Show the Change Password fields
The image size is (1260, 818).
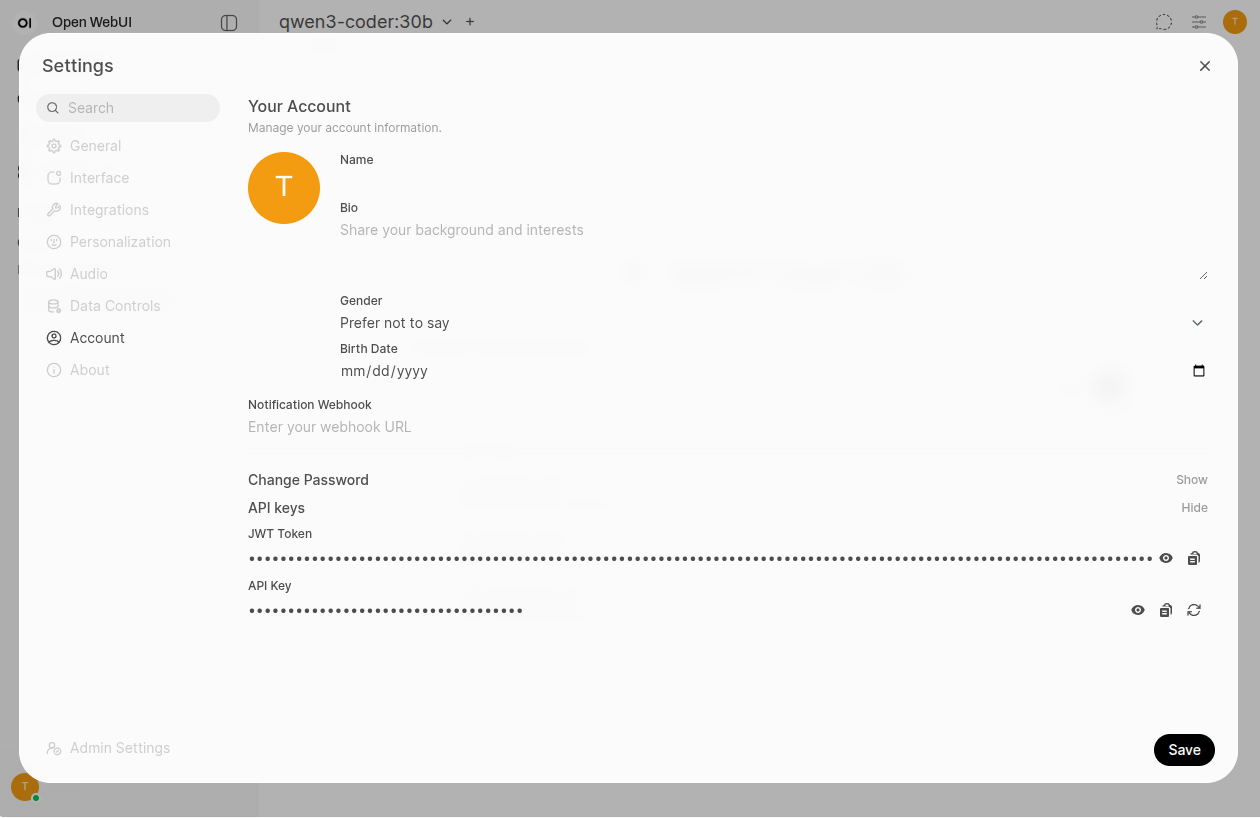point(1191,480)
